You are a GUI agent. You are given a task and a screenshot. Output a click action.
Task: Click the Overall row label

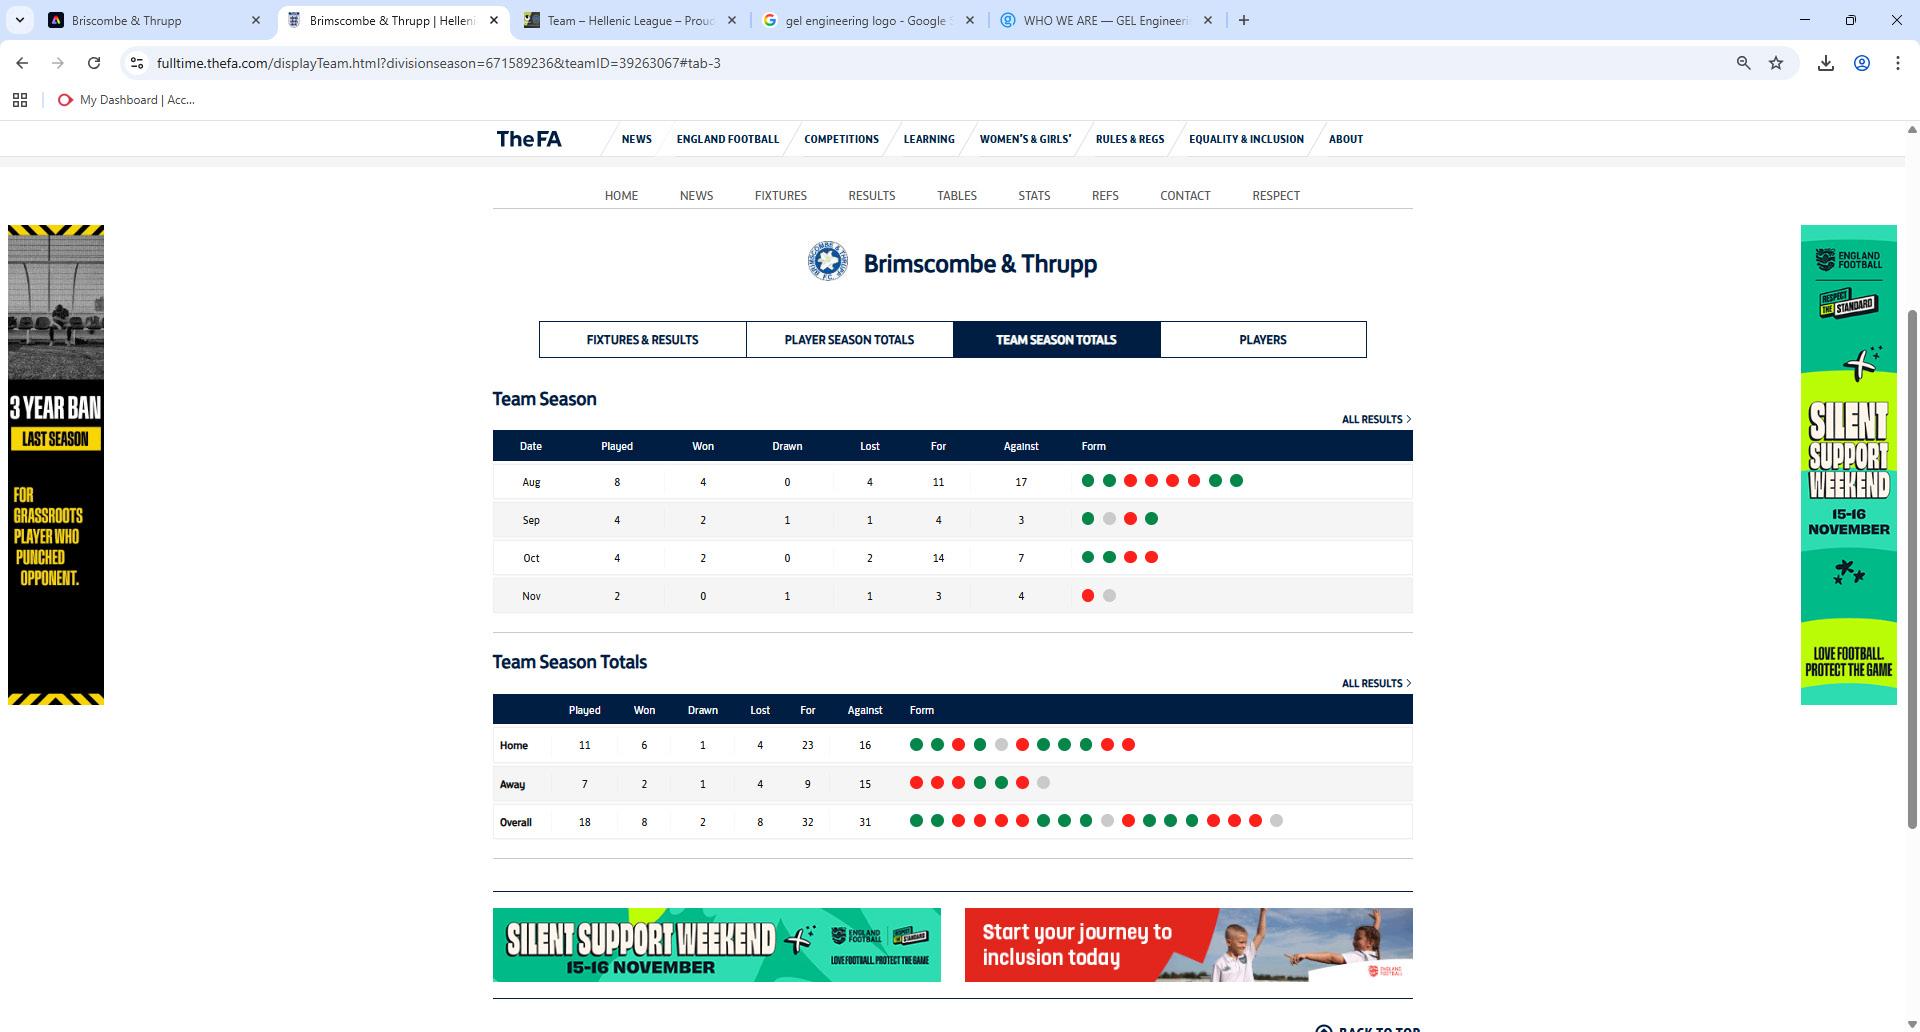click(x=516, y=822)
